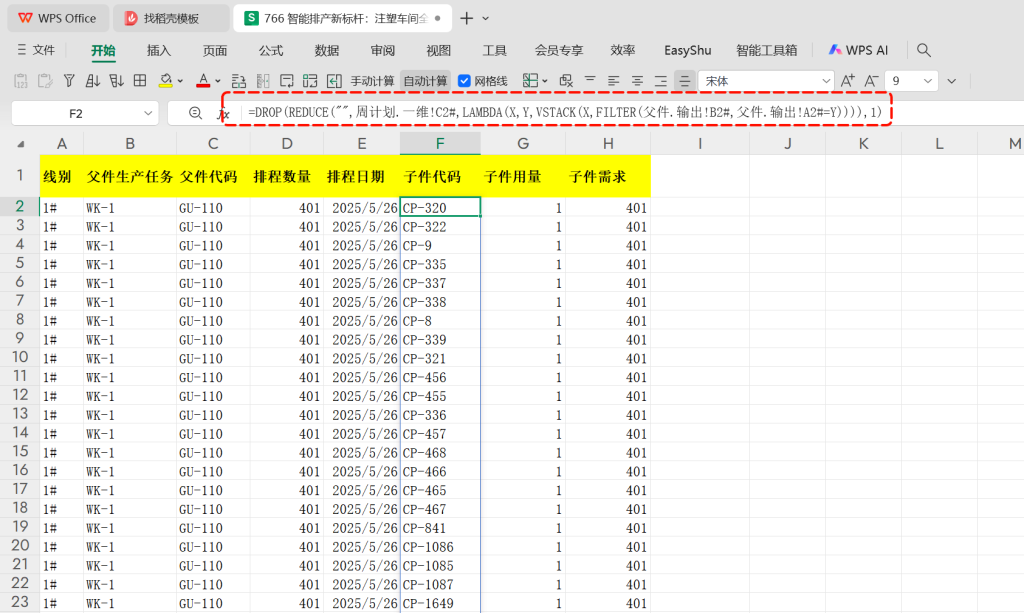
Task: Sort ascending with the A-Z icon
Action: point(92,81)
